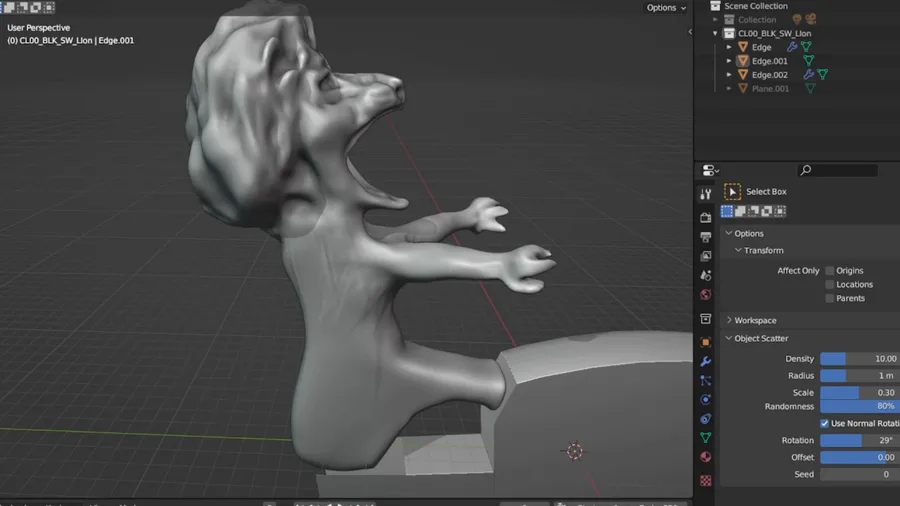Adjust the Scale slider
Viewport: 900px width, 506px height.
point(860,392)
